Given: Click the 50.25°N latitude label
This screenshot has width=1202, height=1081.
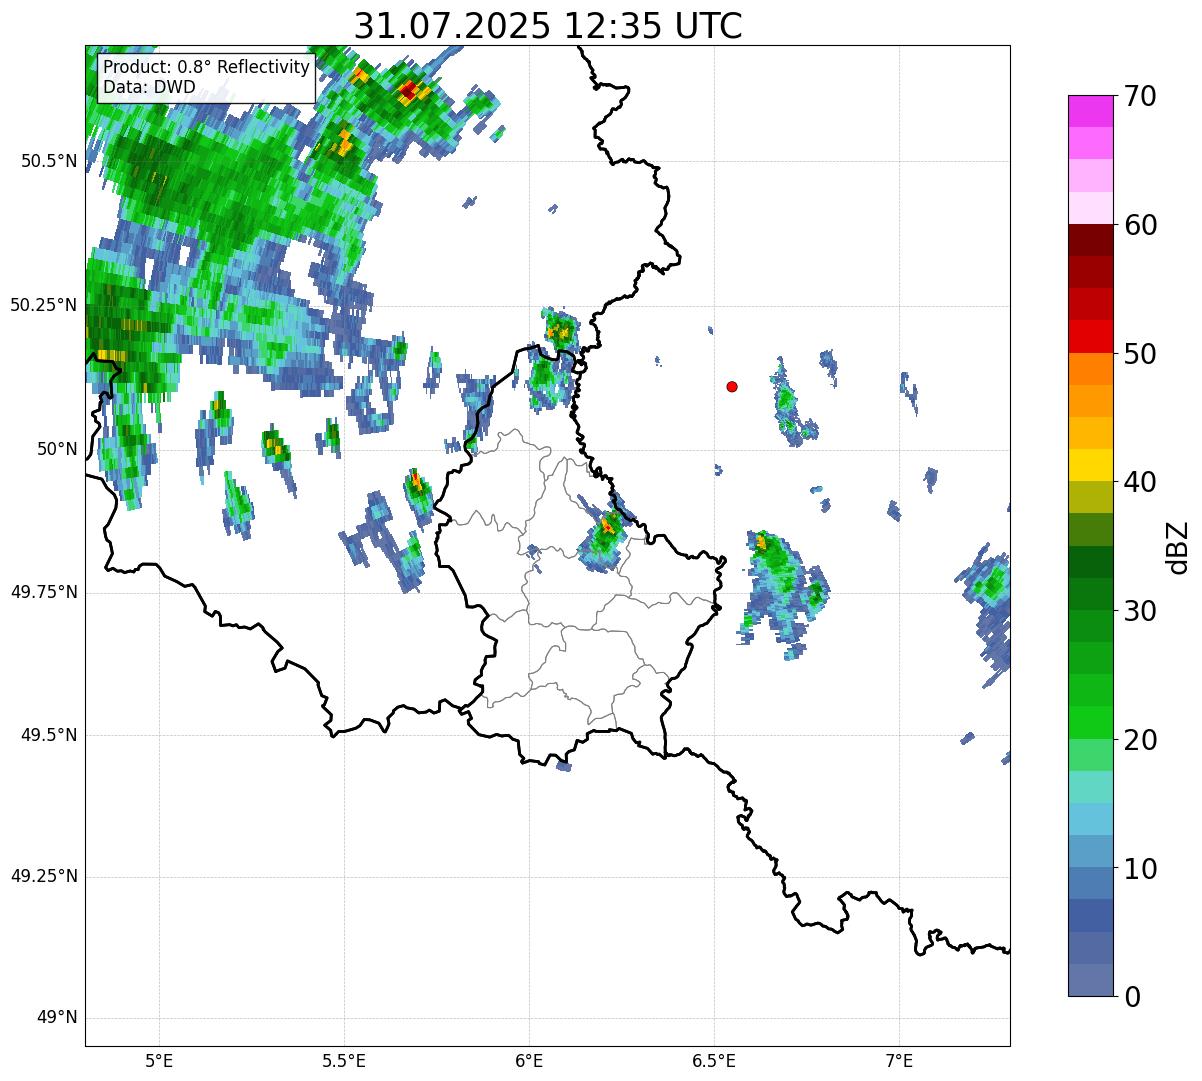Looking at the screenshot, I should point(44,306).
